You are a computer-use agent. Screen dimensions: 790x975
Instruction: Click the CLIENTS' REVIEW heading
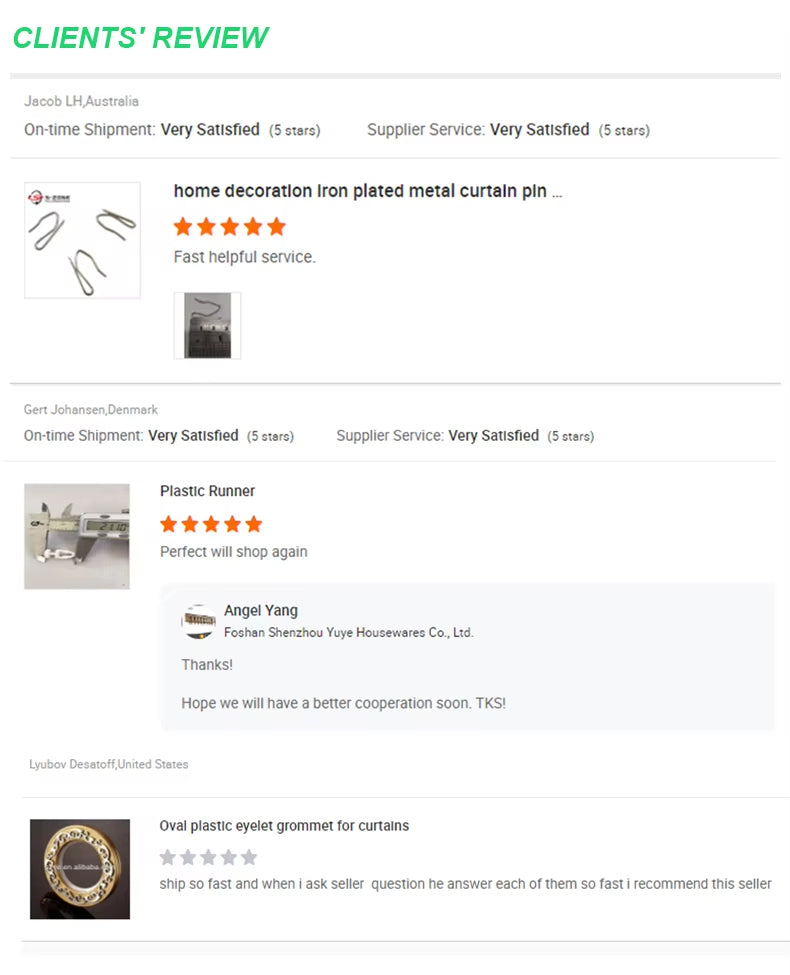141,37
